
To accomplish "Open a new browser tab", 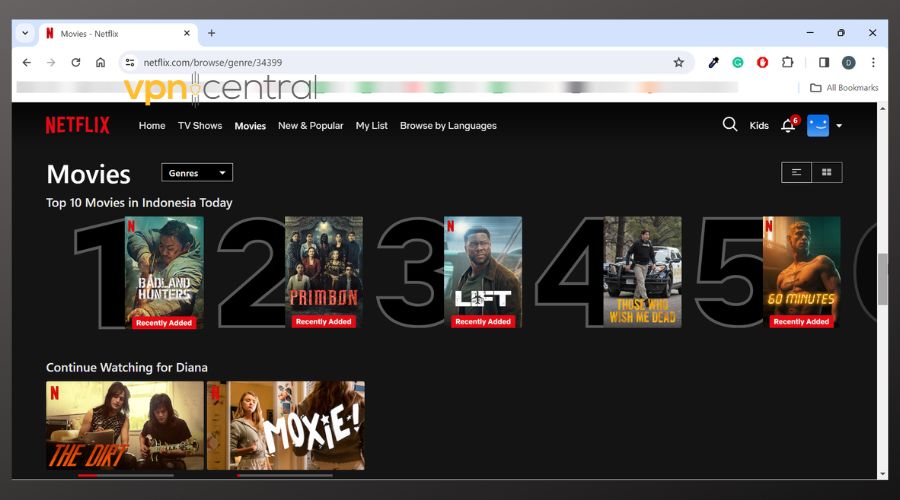I will pyautogui.click(x=211, y=33).
